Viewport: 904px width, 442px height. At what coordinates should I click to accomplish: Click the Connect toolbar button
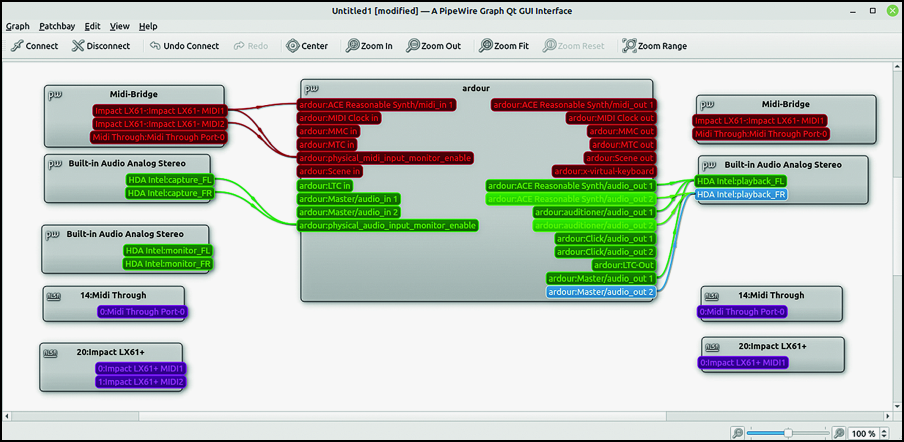(x=35, y=46)
